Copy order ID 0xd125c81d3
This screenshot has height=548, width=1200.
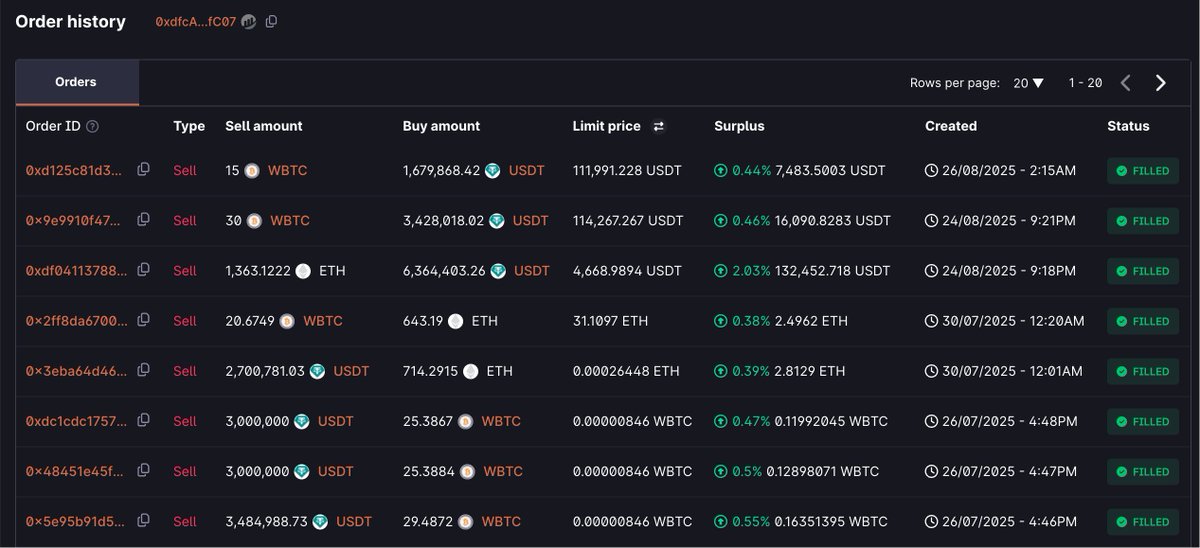click(143, 170)
